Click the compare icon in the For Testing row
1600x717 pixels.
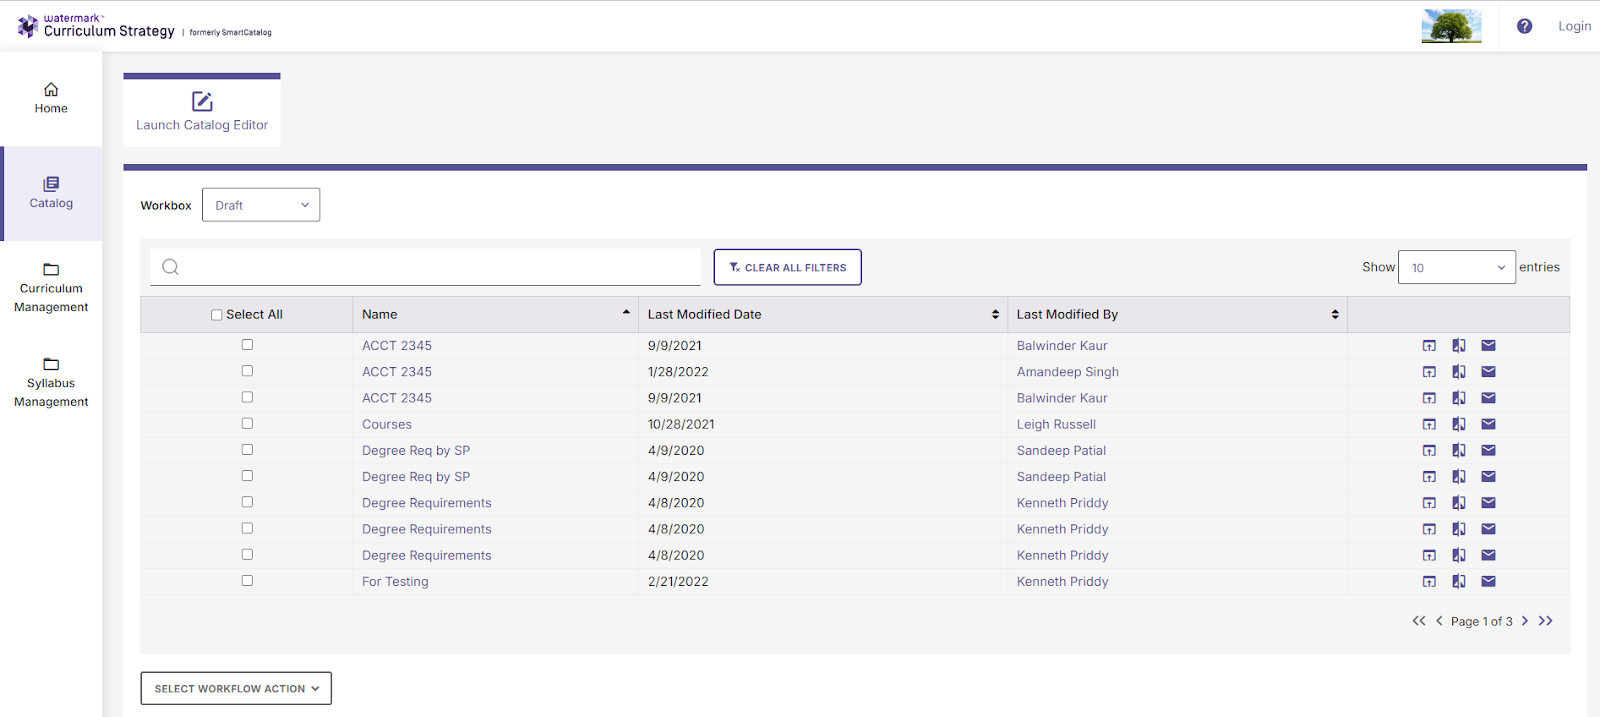1459,581
